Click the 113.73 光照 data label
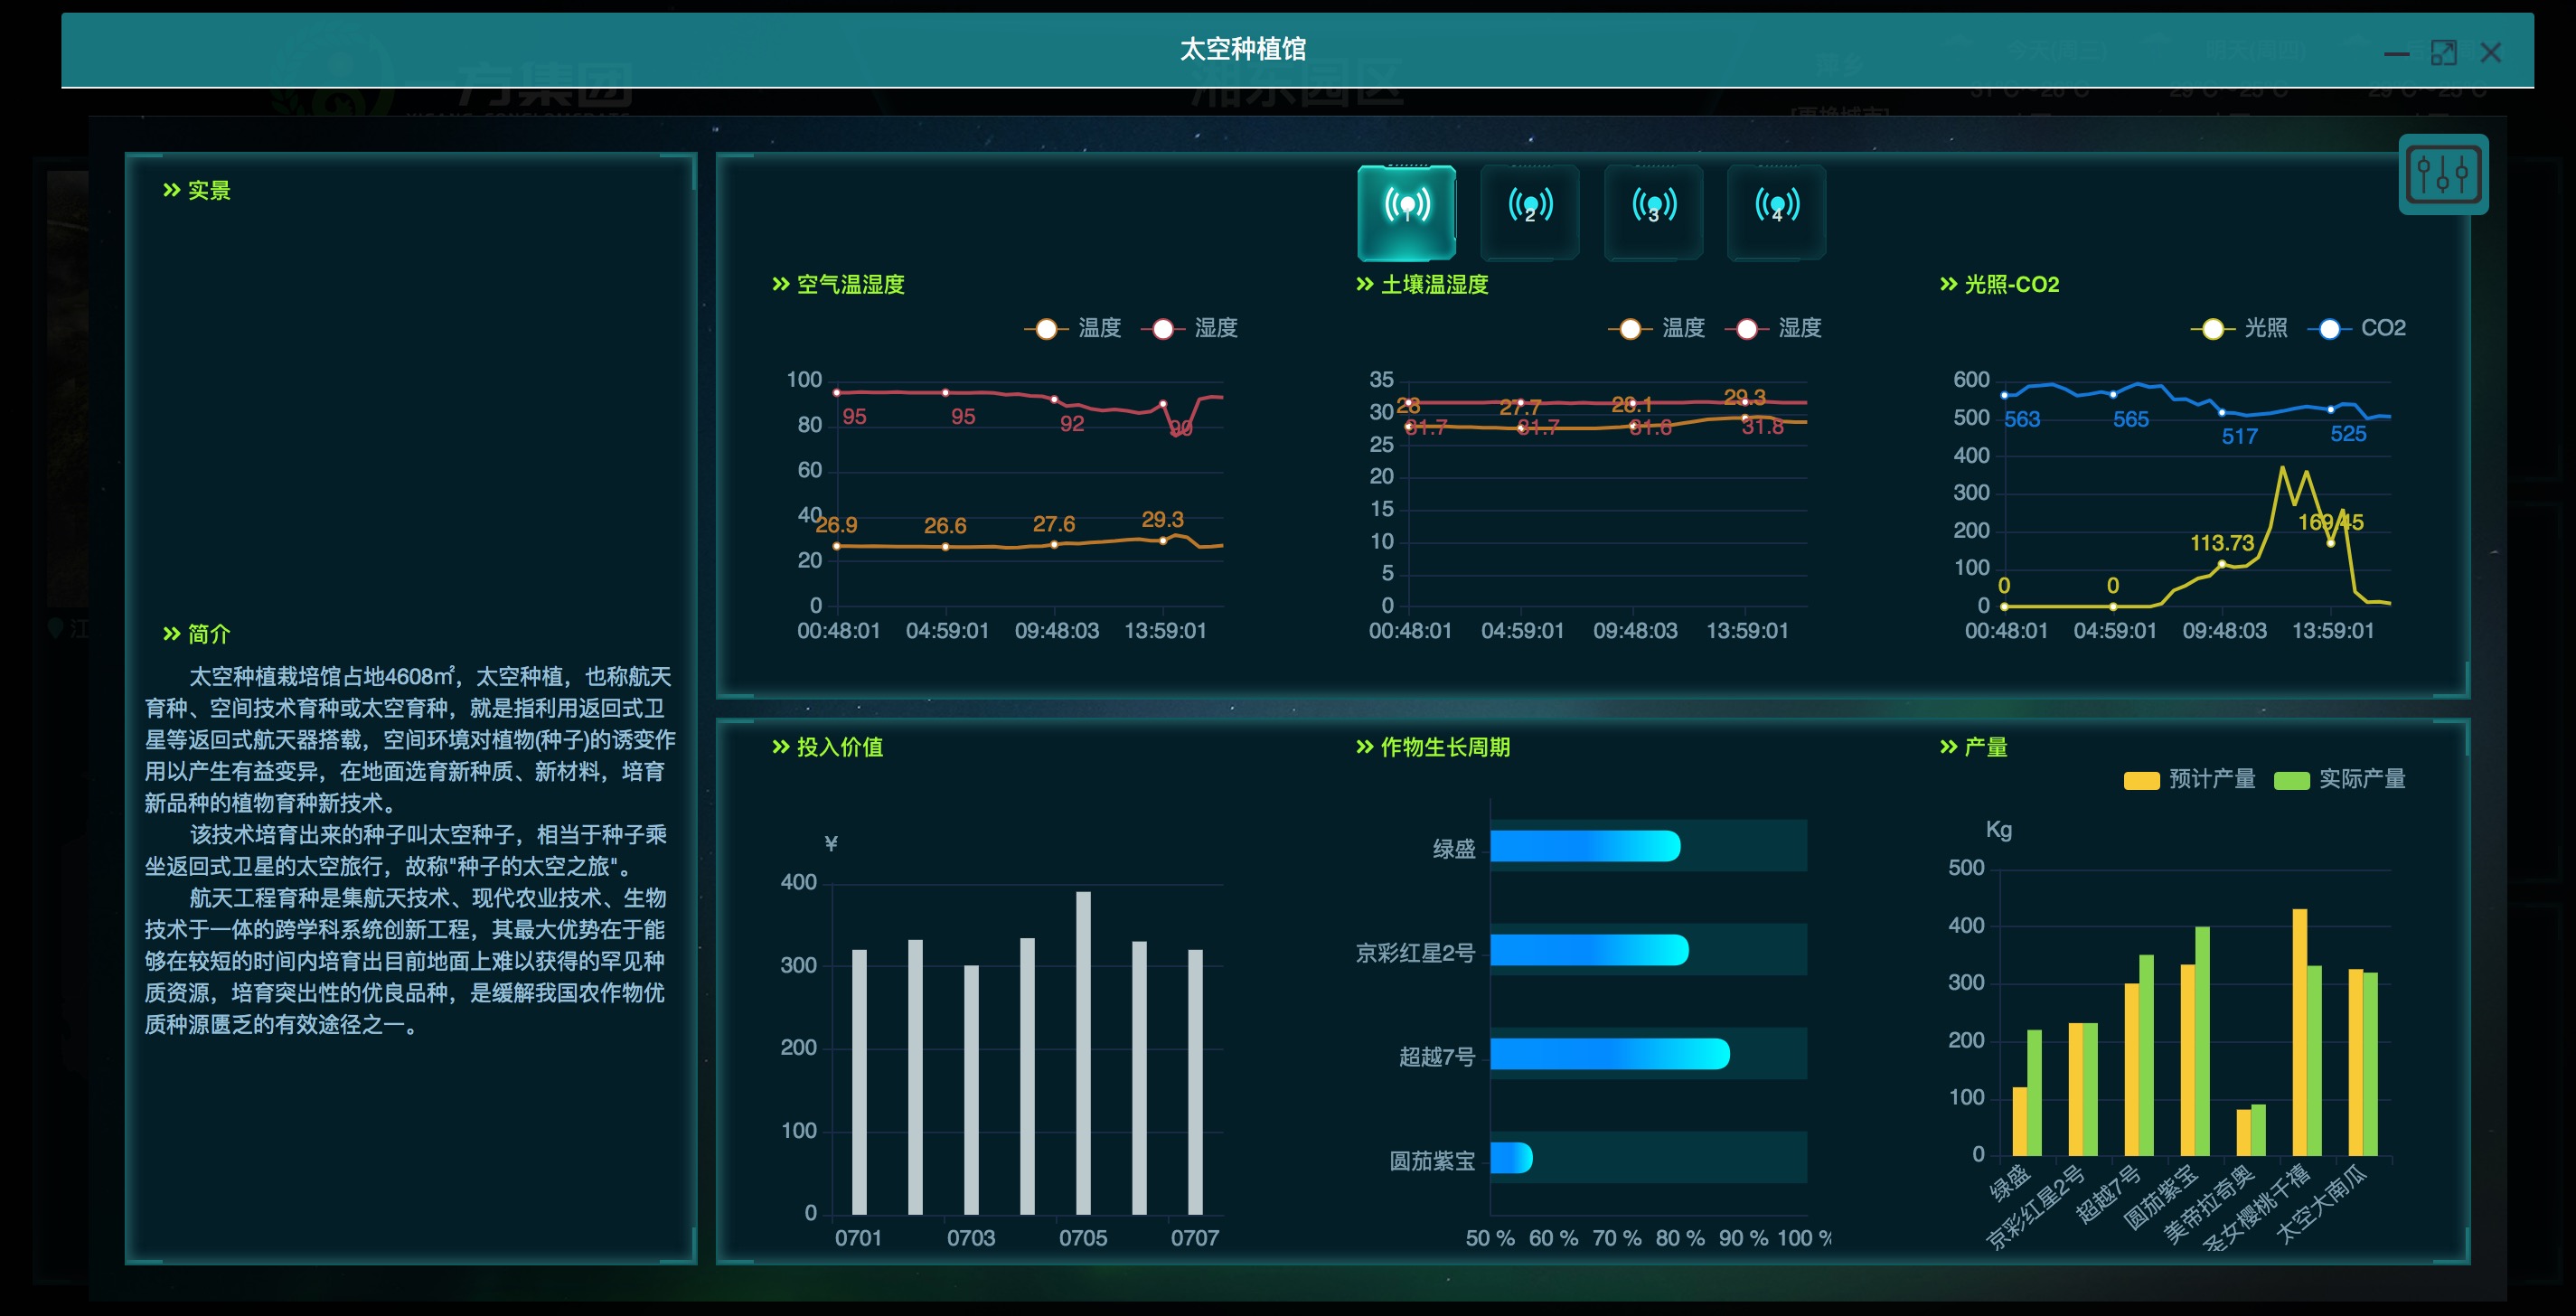 click(x=2222, y=543)
